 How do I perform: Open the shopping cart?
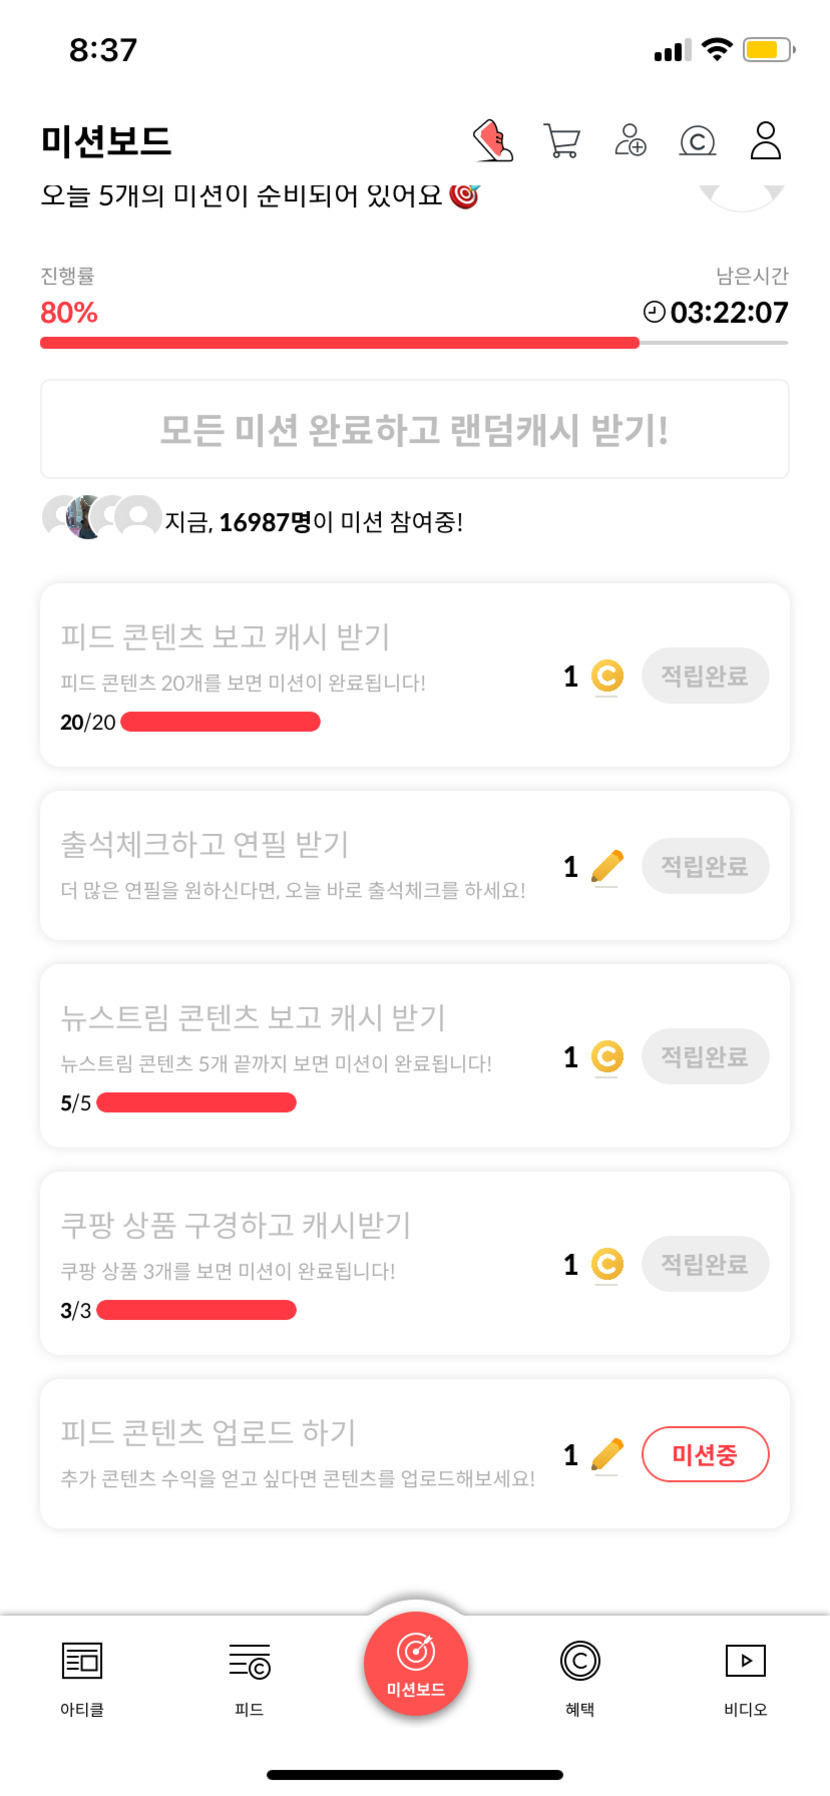562,141
